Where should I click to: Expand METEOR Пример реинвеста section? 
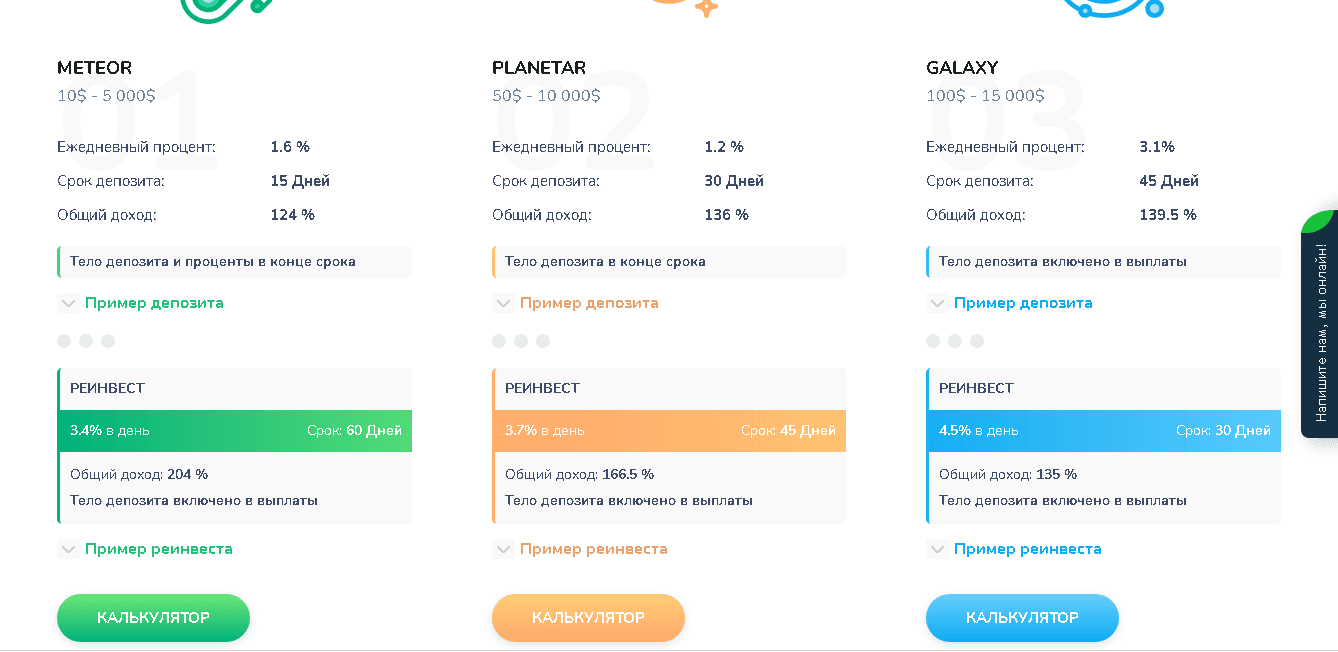(158, 549)
